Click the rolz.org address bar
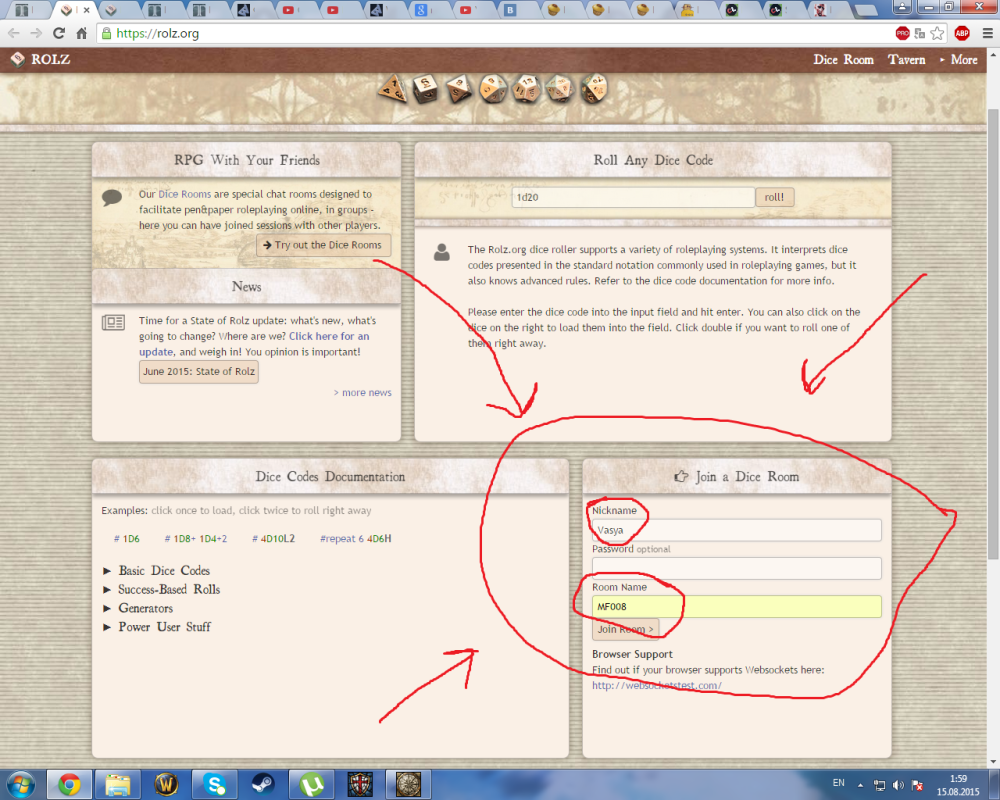This screenshot has height=800, width=1000. (x=497, y=33)
